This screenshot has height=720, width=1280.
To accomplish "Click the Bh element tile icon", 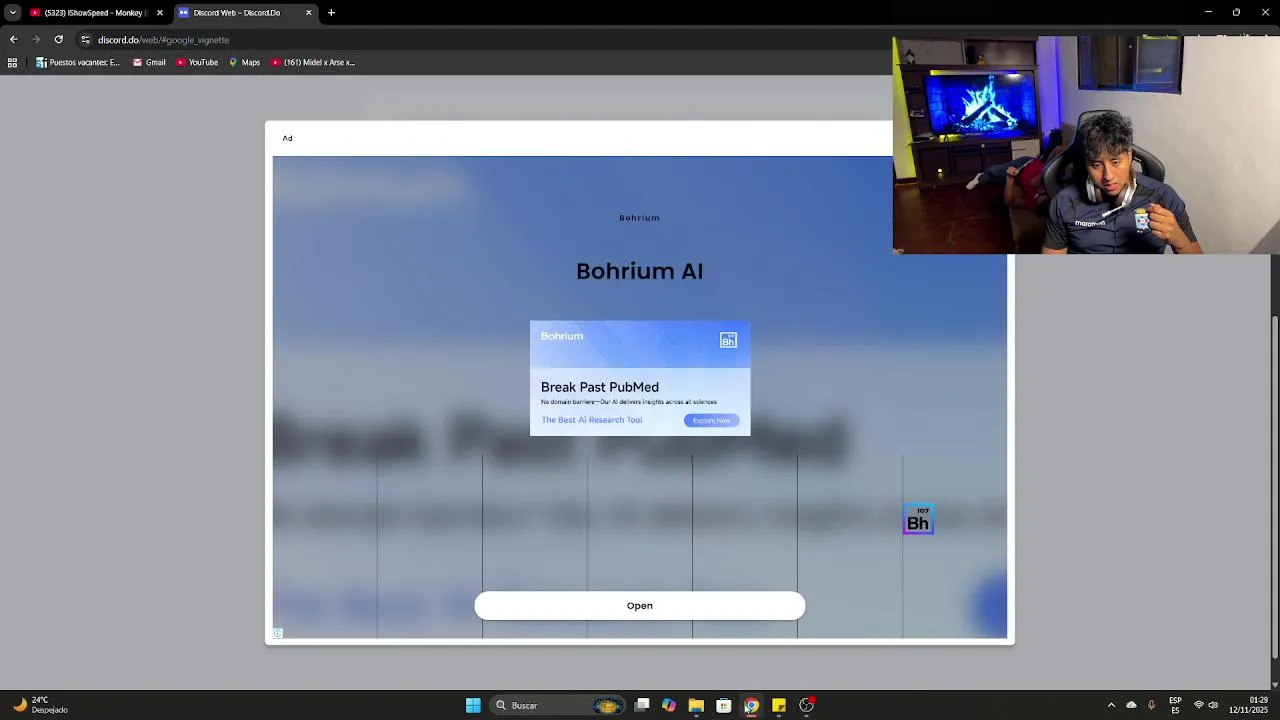I will (x=918, y=520).
